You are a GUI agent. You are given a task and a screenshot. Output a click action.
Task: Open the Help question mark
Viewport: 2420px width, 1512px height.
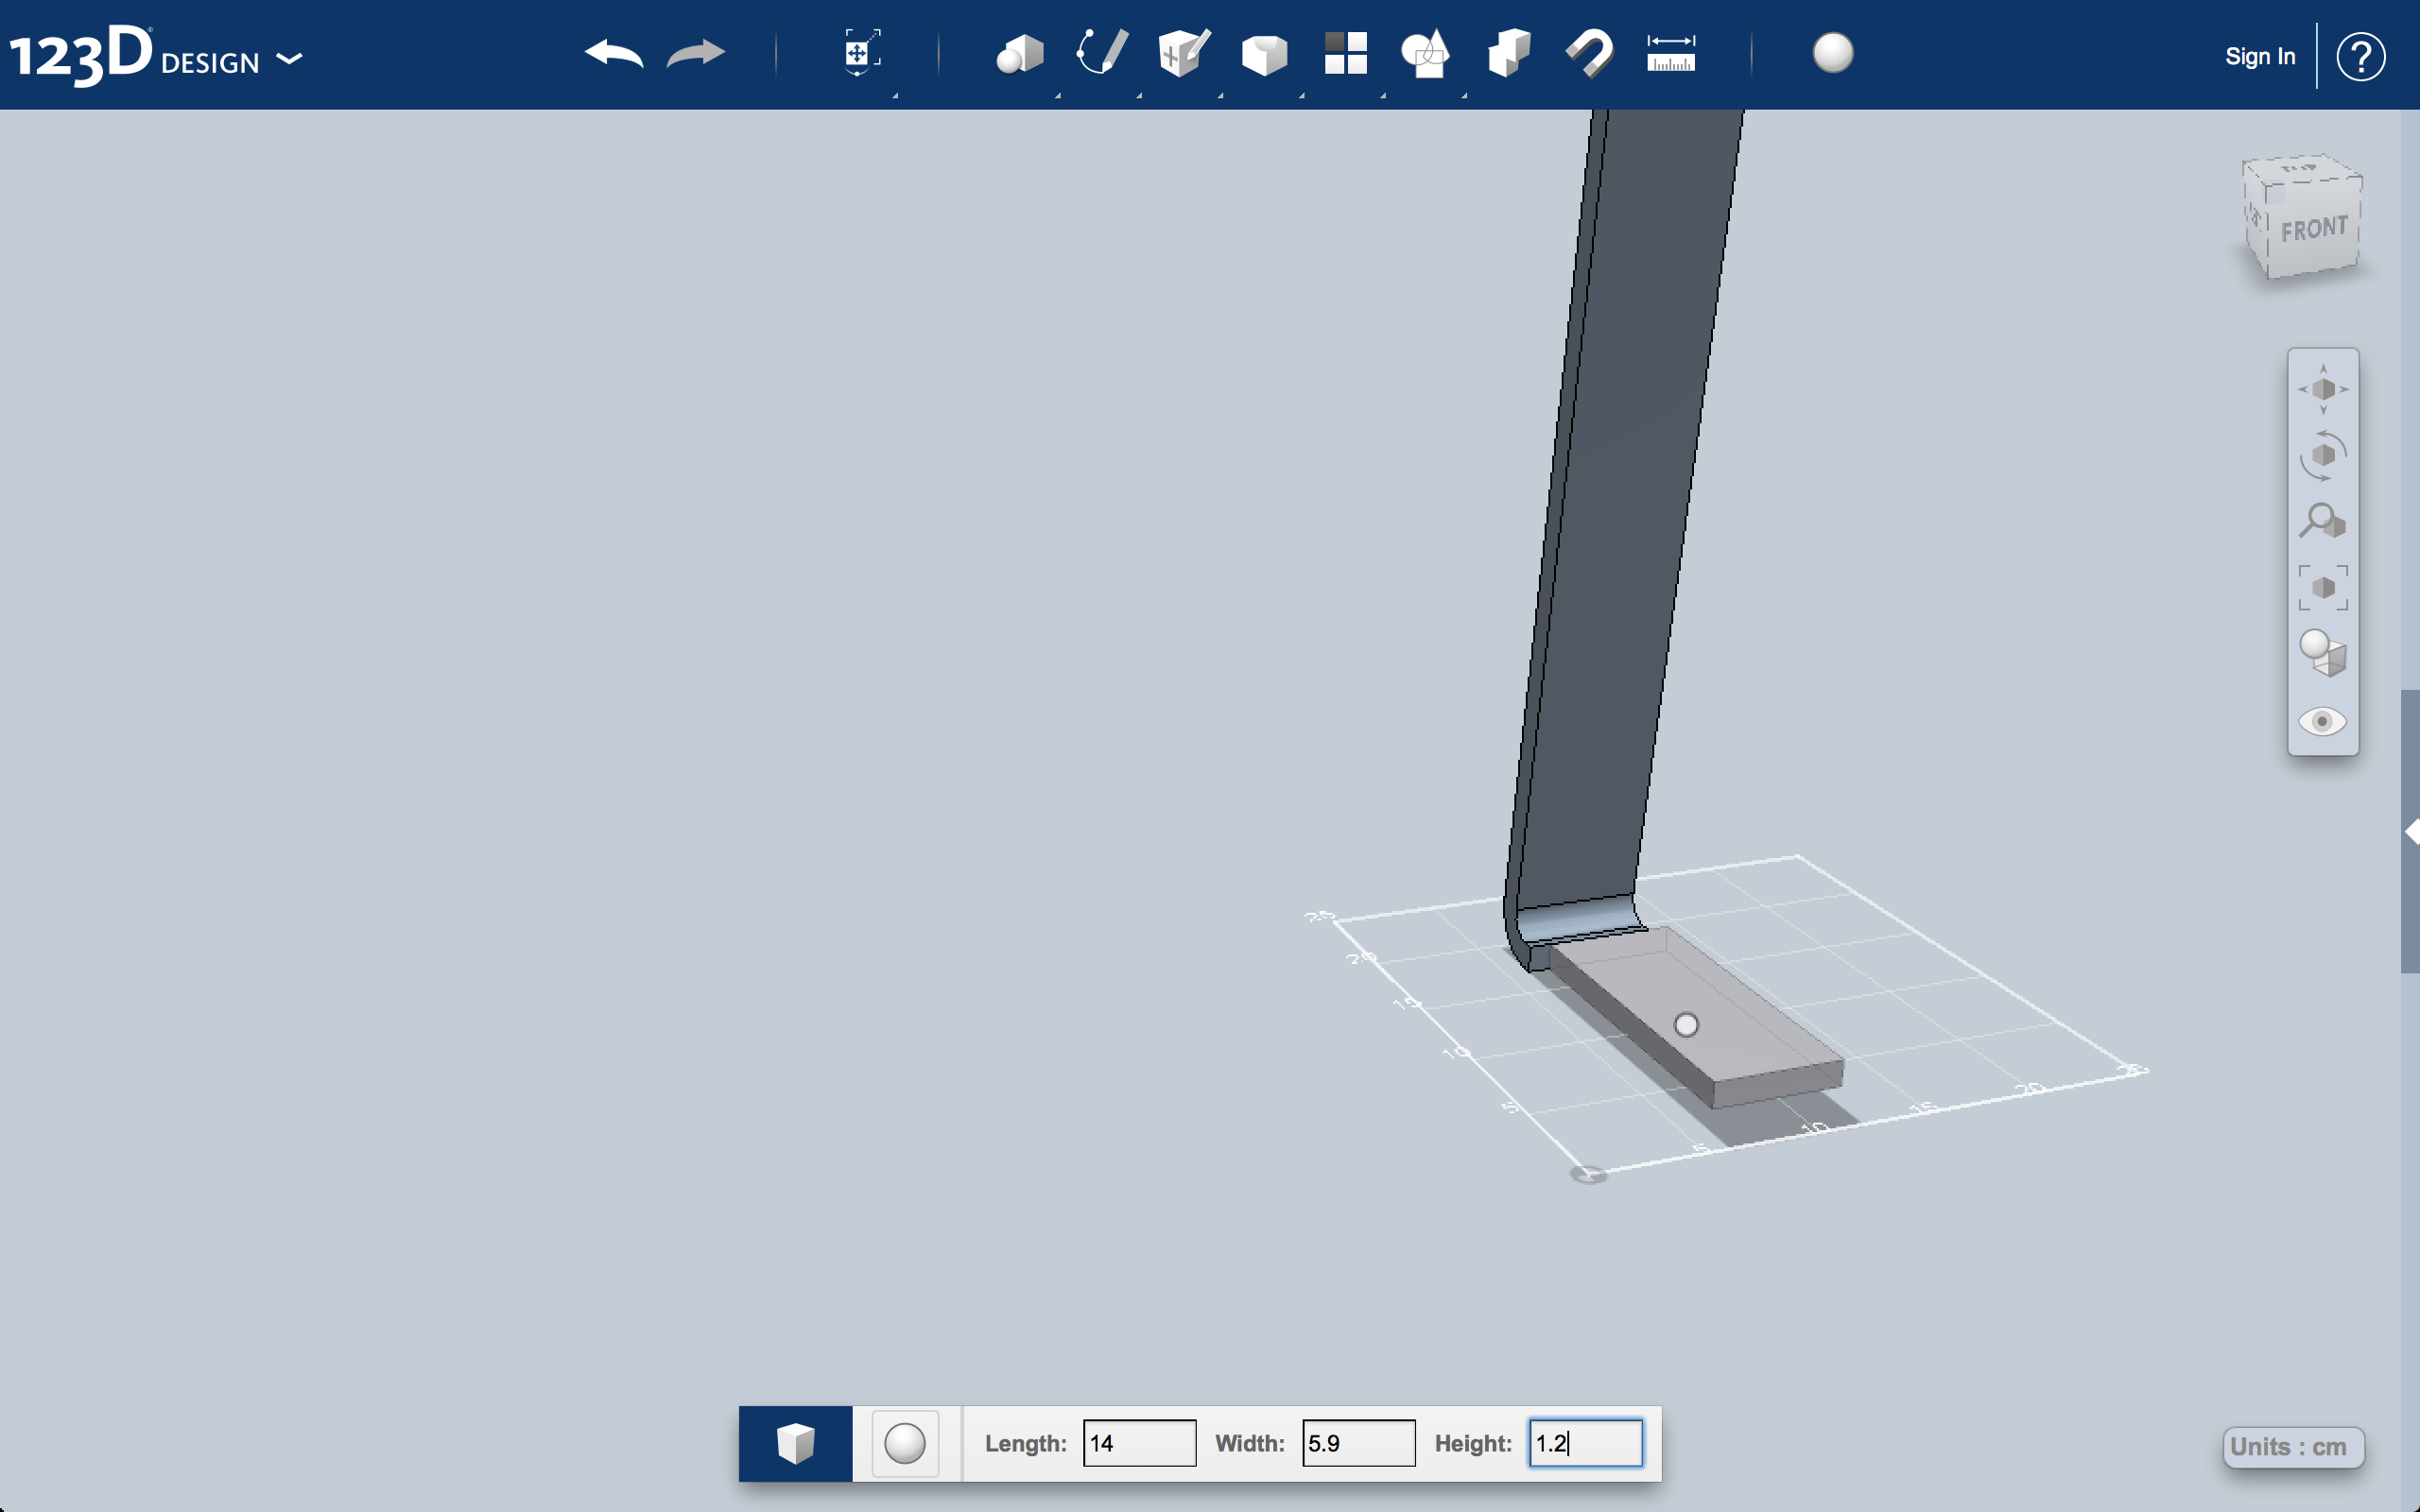(x=2360, y=57)
